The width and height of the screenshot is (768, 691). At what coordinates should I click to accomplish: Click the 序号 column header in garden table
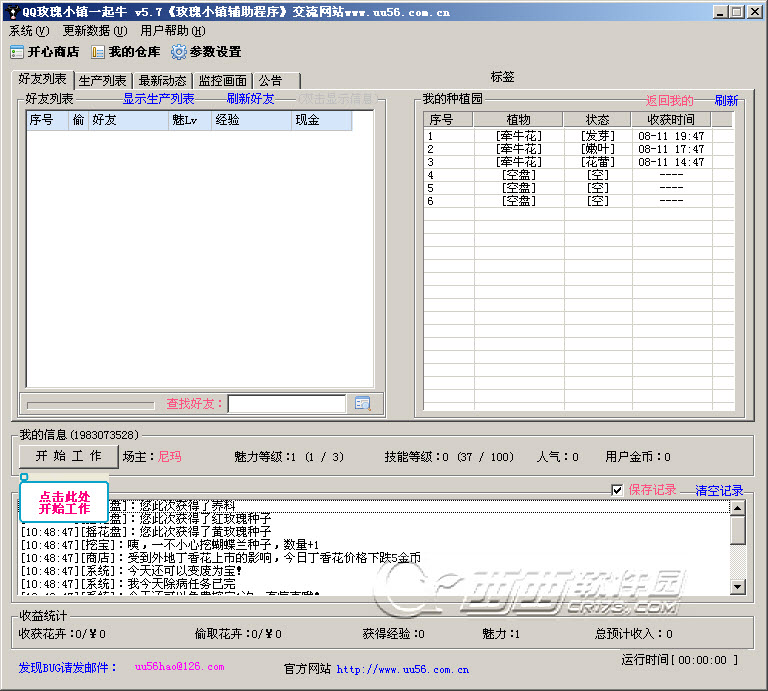448,119
